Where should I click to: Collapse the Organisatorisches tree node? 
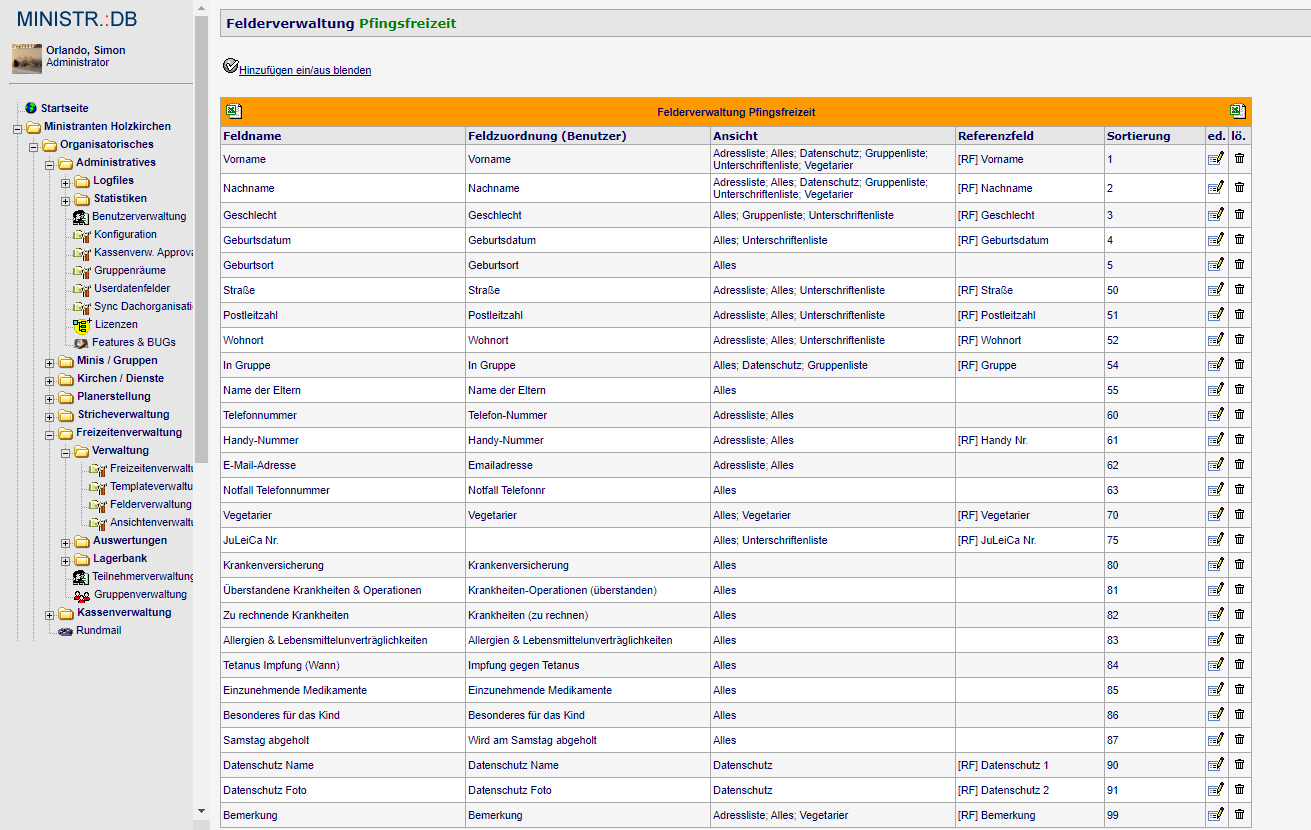[34, 145]
